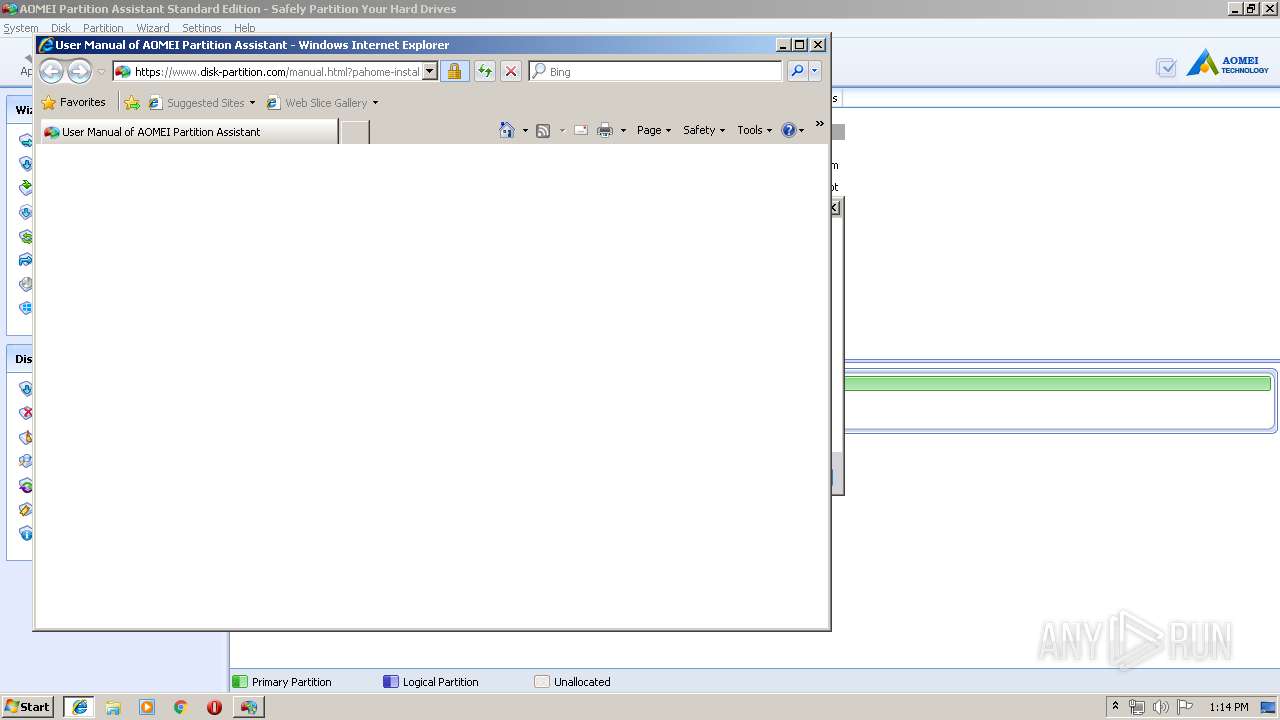Open Windows Explorer from the taskbar
This screenshot has height=720, width=1280.
pos(113,707)
